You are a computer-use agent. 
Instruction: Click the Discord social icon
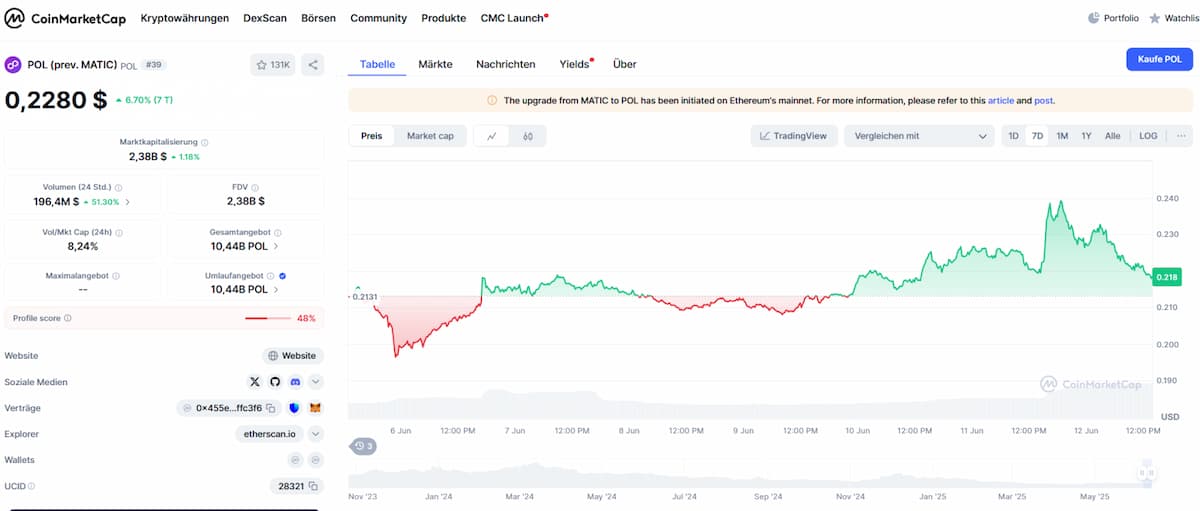click(295, 382)
